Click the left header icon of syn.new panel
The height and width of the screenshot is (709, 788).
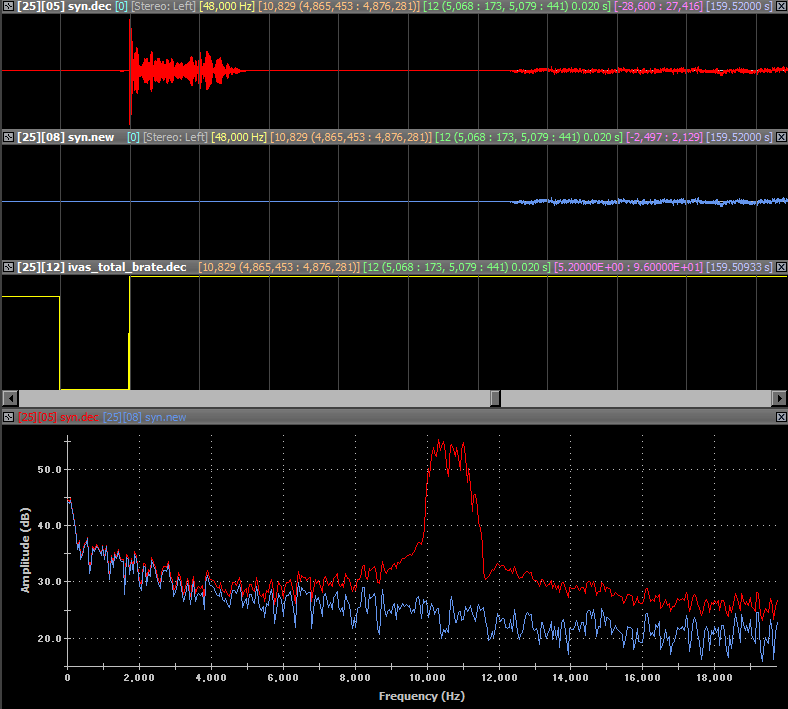point(8,137)
